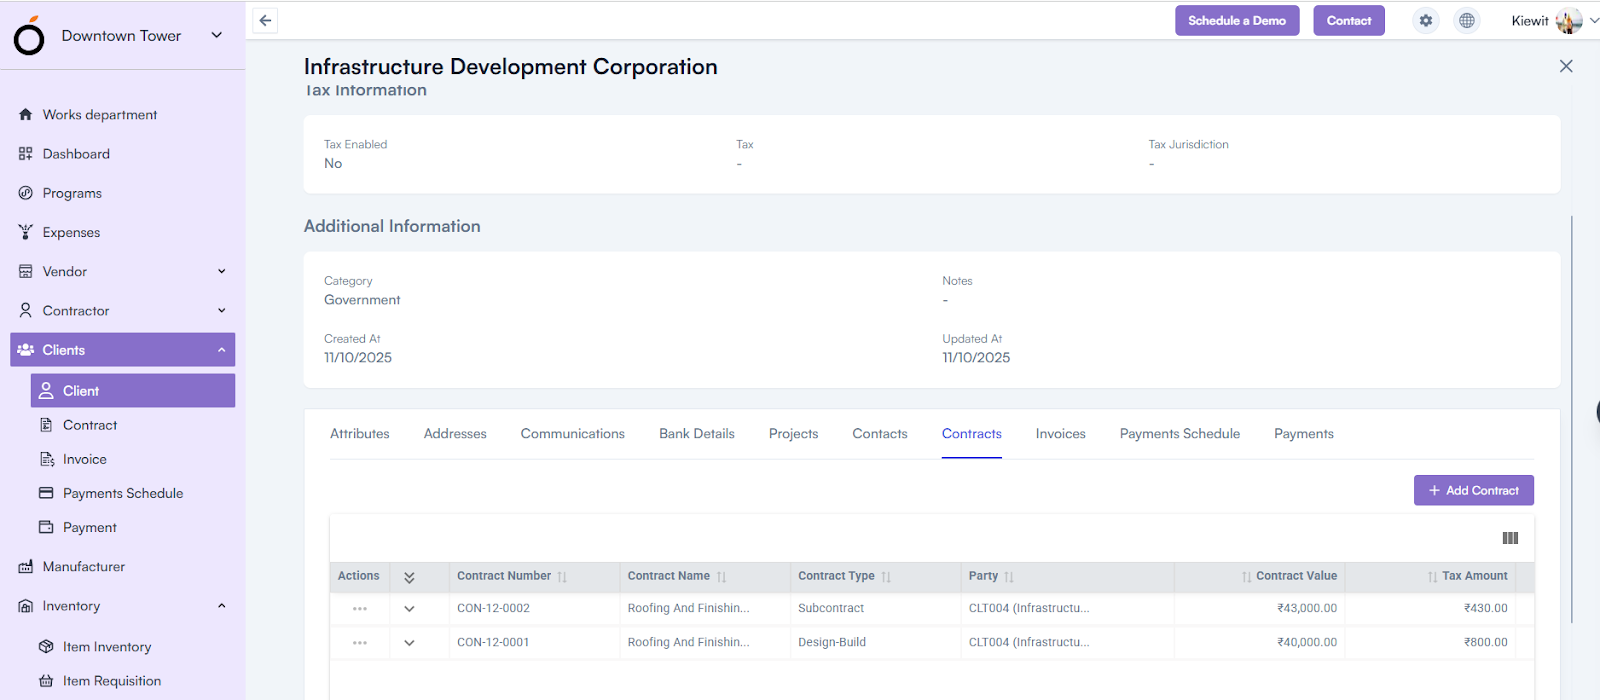The width and height of the screenshot is (1600, 700).
Task: Click the Item Requisition basket icon
Action: tap(46, 681)
